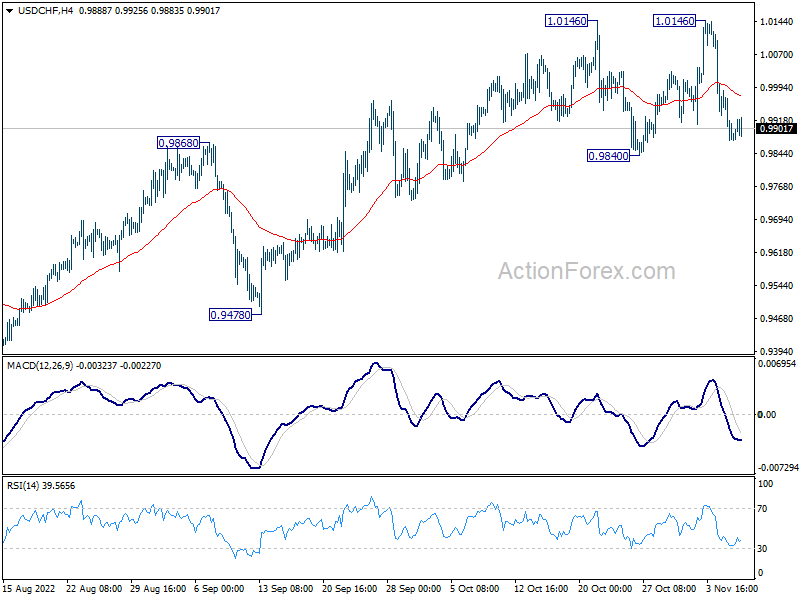The width and height of the screenshot is (800, 600).
Task: Click the MACD scale value -0.007294
Action: (778, 467)
